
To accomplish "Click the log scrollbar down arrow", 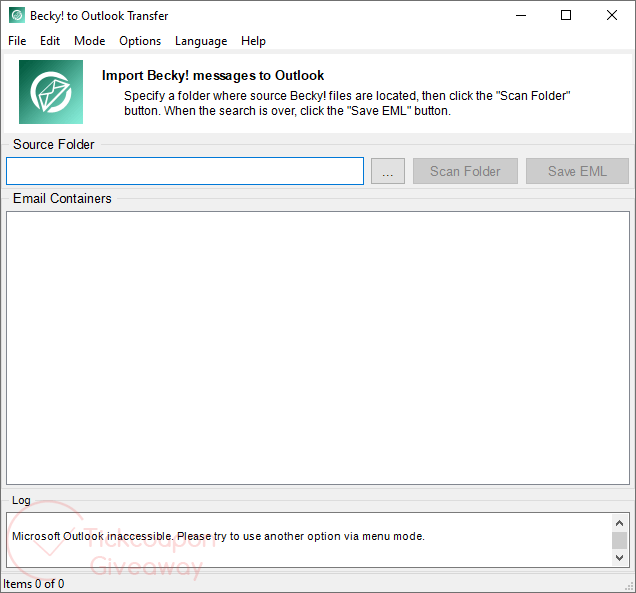I will pos(619,558).
